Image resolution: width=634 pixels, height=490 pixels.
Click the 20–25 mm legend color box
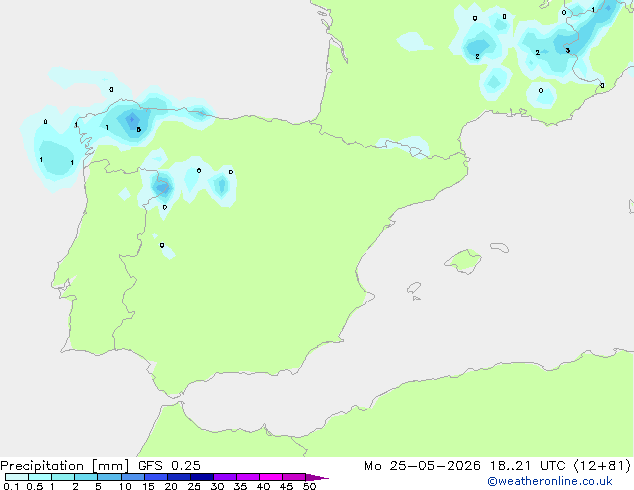179,477
